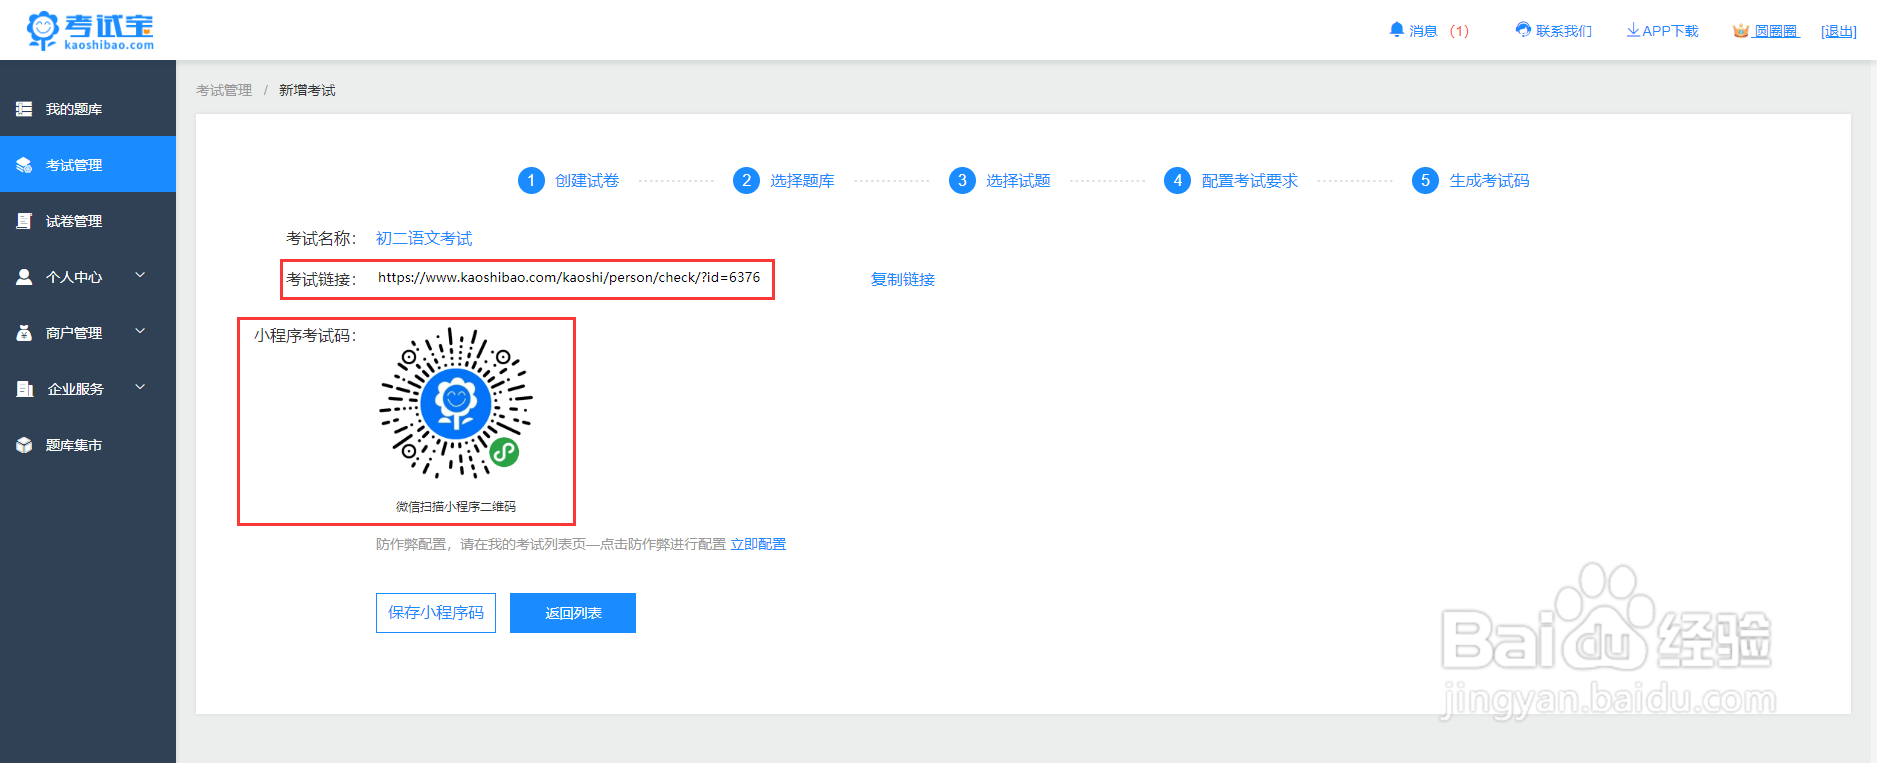Click 生成考试码 step label

point(1490,181)
